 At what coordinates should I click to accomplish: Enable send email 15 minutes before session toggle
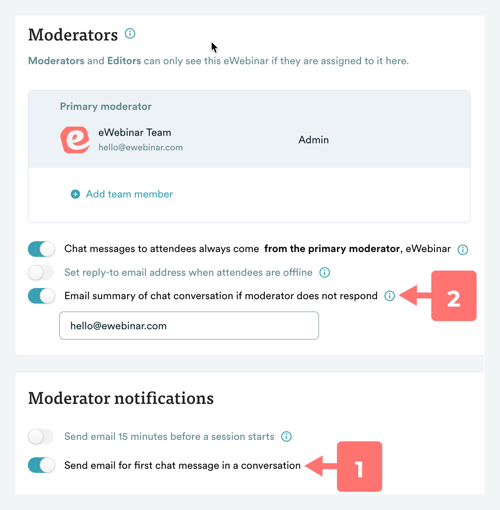pos(41,437)
